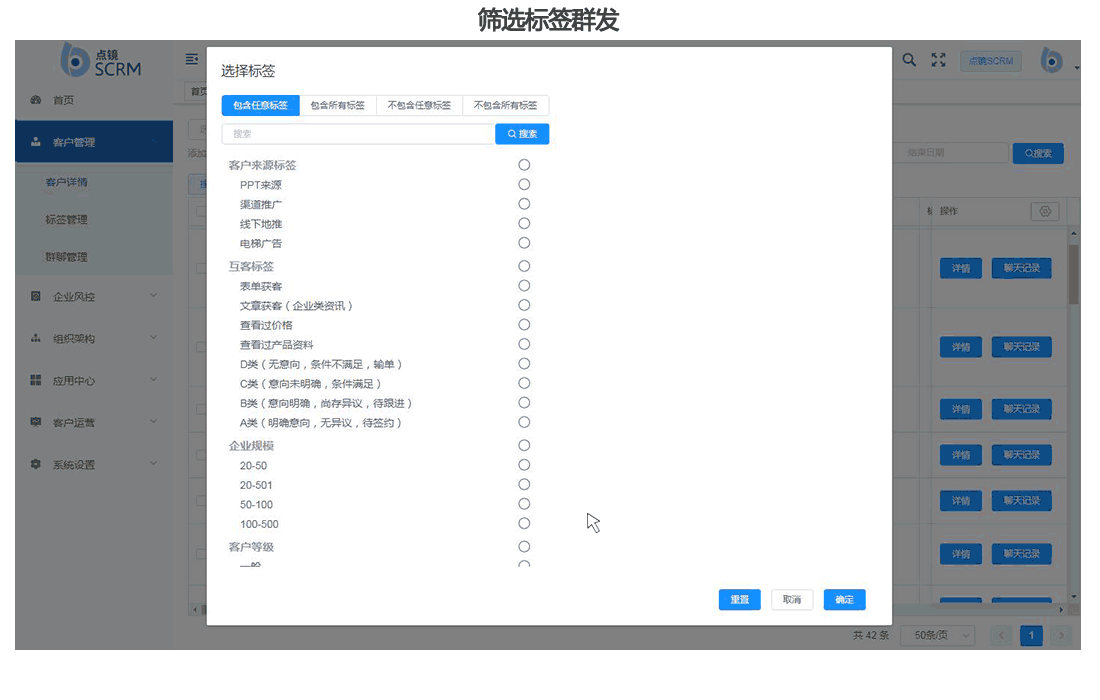Click the 取消 button
The width and height of the screenshot is (1100, 700).
pyautogui.click(x=792, y=600)
